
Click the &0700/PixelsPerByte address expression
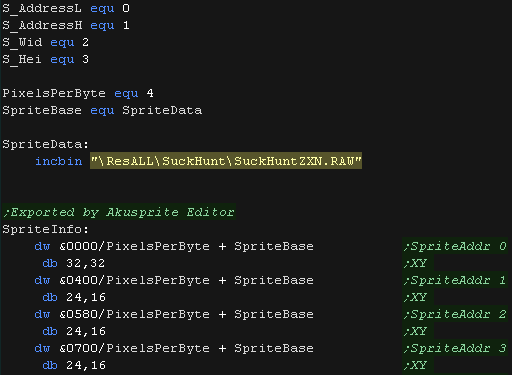[x=135, y=348]
